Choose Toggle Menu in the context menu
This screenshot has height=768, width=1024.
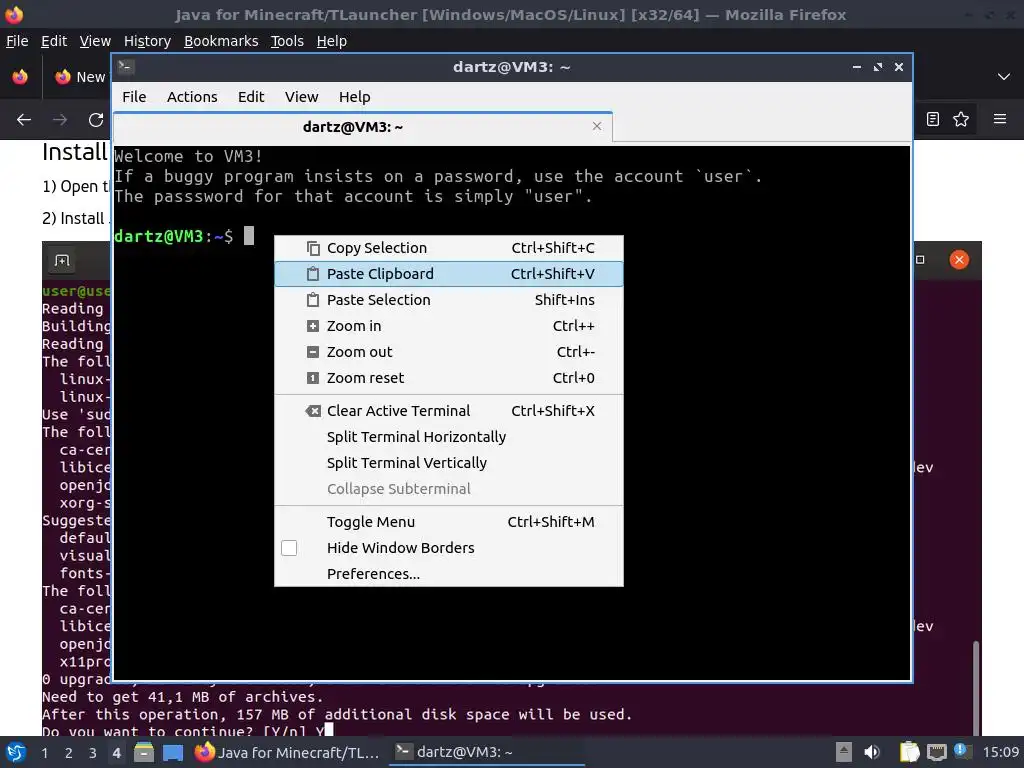(x=449, y=522)
